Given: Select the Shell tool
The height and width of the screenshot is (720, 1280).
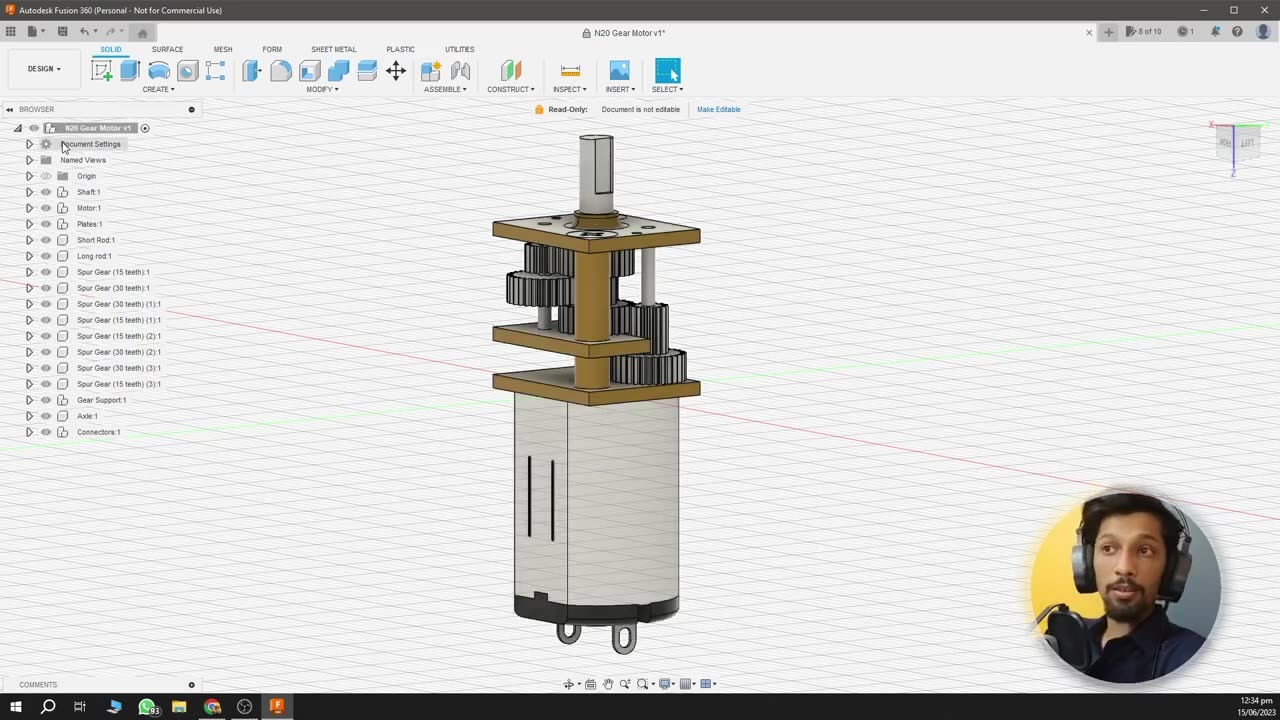Looking at the screenshot, I should point(310,70).
